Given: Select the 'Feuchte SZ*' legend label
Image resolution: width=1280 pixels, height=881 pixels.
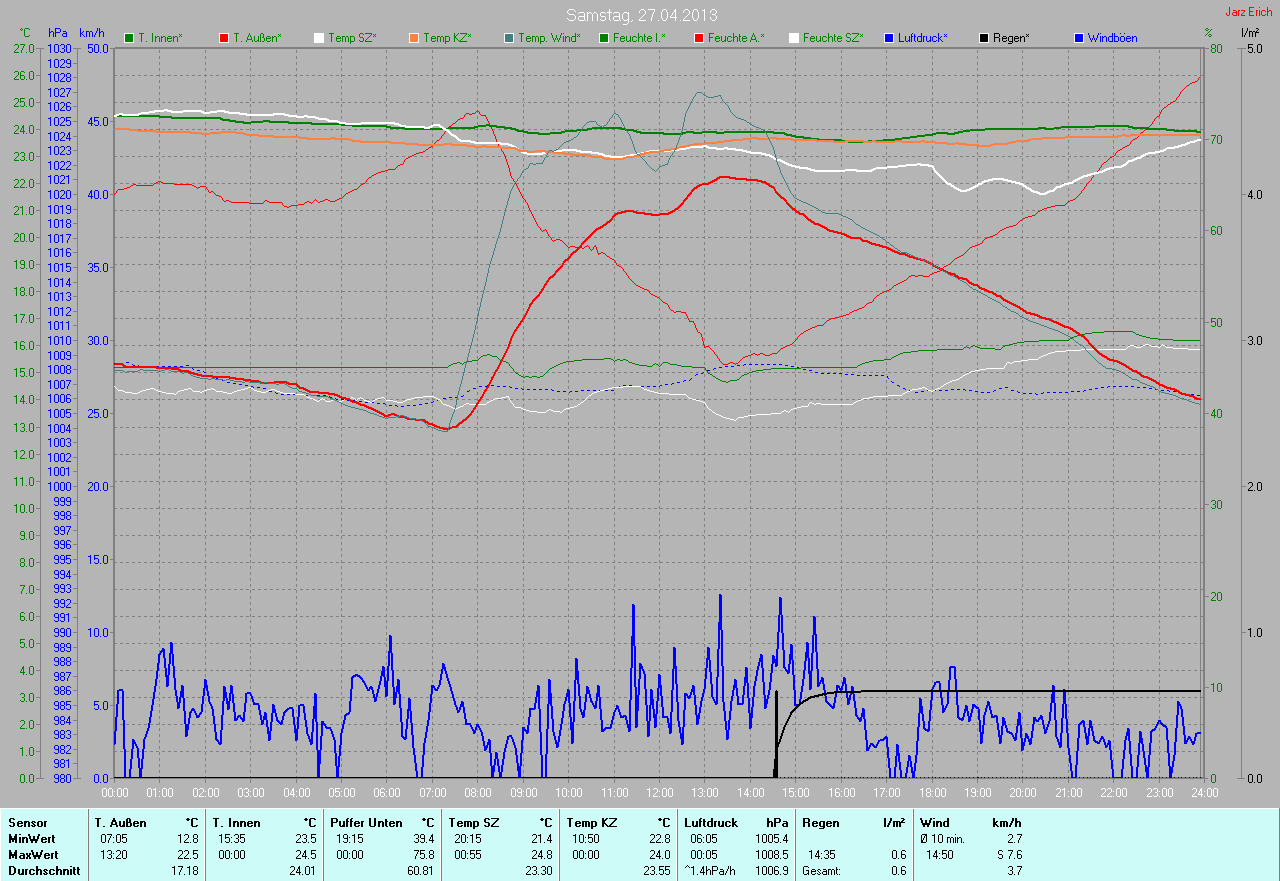Looking at the screenshot, I should click(x=833, y=38).
